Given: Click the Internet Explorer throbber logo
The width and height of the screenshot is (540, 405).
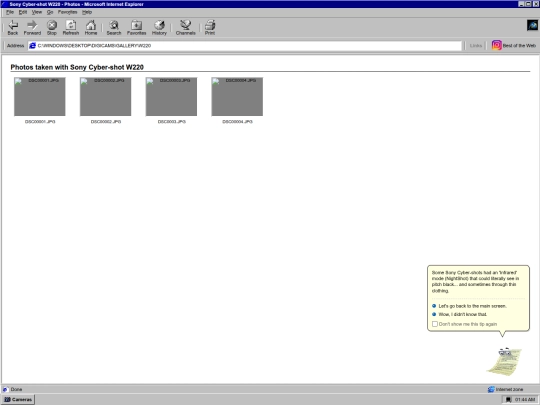Looking at the screenshot, I should tap(532, 25).
